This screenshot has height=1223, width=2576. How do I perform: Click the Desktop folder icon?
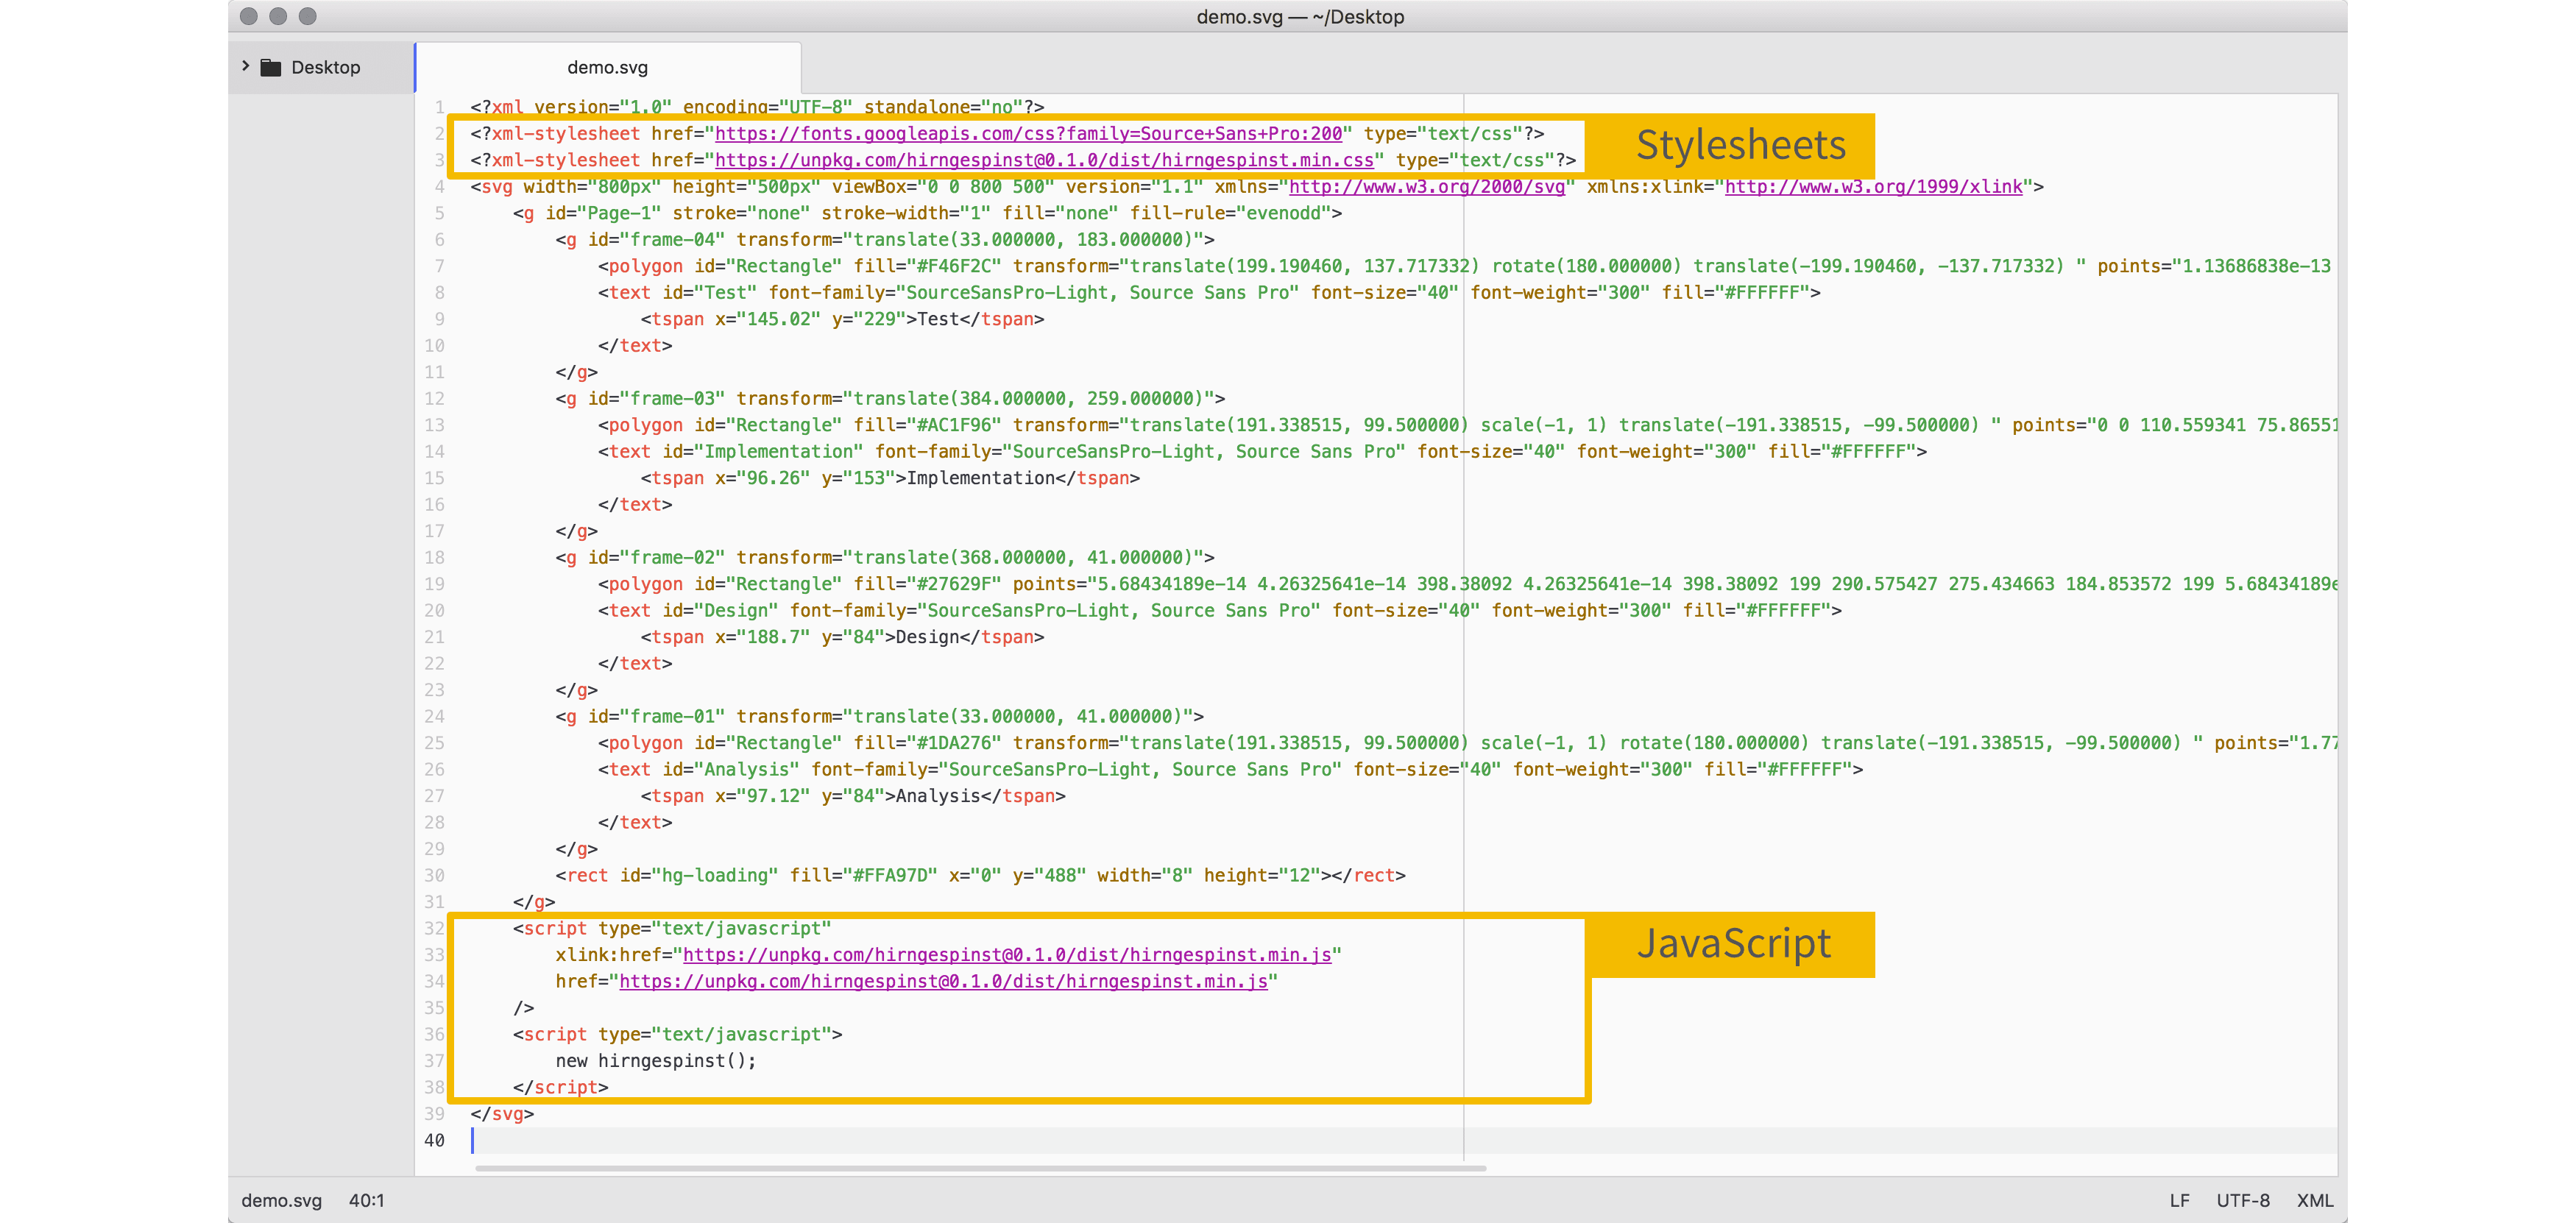coord(271,68)
